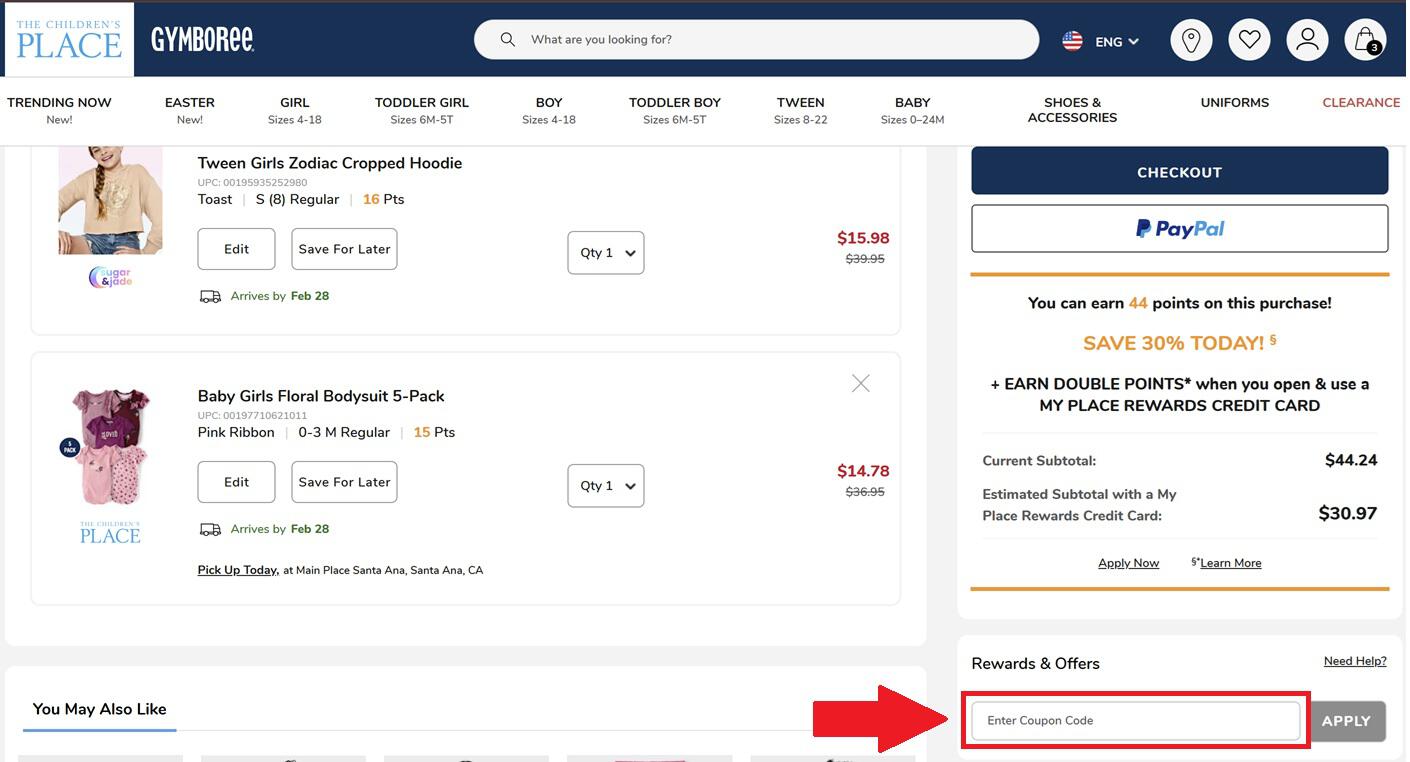This screenshot has height=762, width=1410.
Task: Open Clearance menu
Action: point(1361,102)
